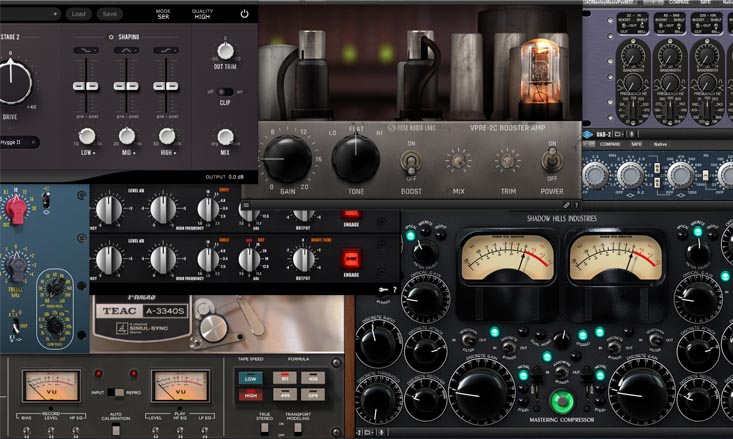The width and height of the screenshot is (733, 439).
Task: Flip the TRUE STEREO switch
Action: pyautogui.click(x=265, y=427)
